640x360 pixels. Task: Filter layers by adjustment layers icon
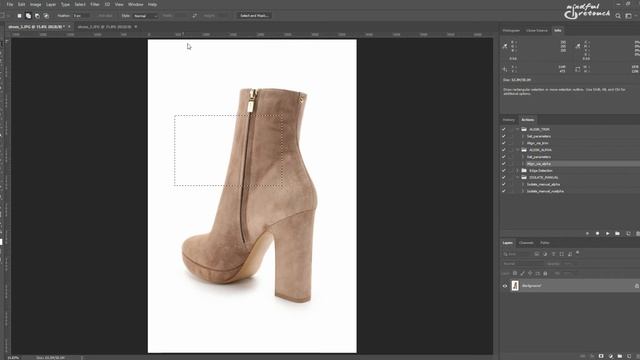click(x=545, y=254)
